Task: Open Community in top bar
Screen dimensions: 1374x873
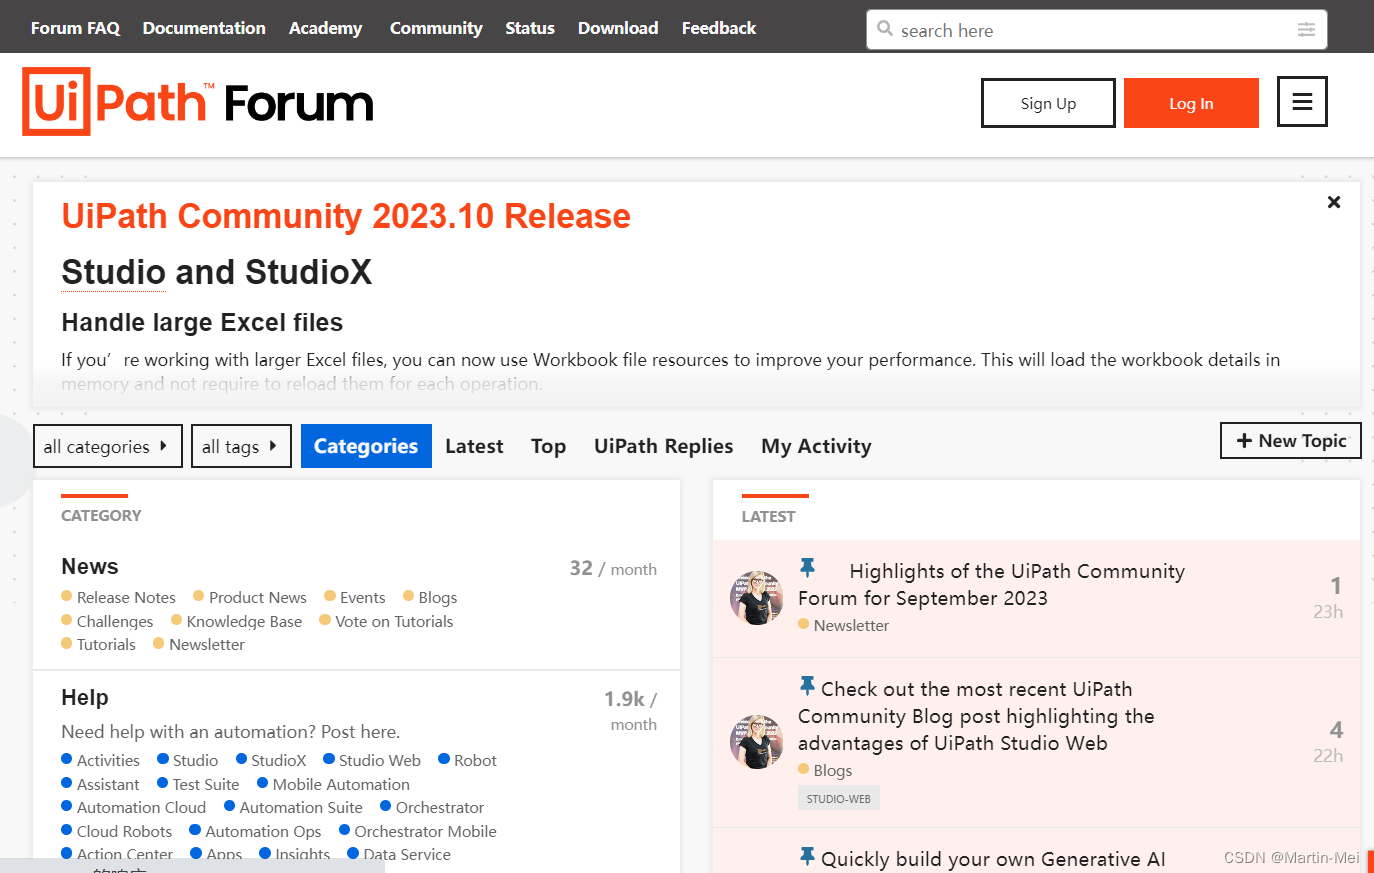Action: click(x=436, y=28)
